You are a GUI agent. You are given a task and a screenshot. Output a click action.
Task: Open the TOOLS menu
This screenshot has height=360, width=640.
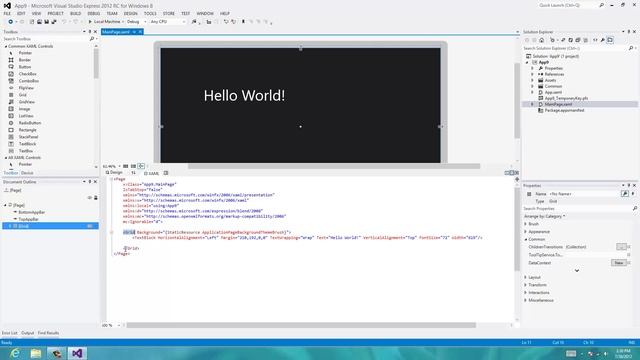coord(150,13)
